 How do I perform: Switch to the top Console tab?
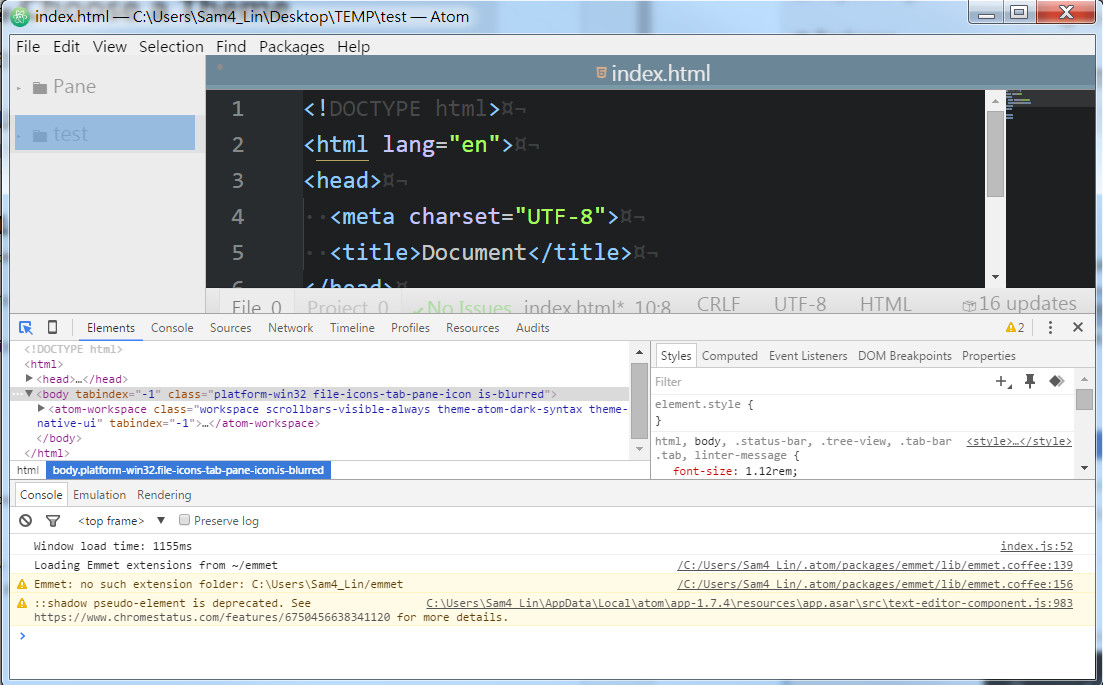coord(172,328)
